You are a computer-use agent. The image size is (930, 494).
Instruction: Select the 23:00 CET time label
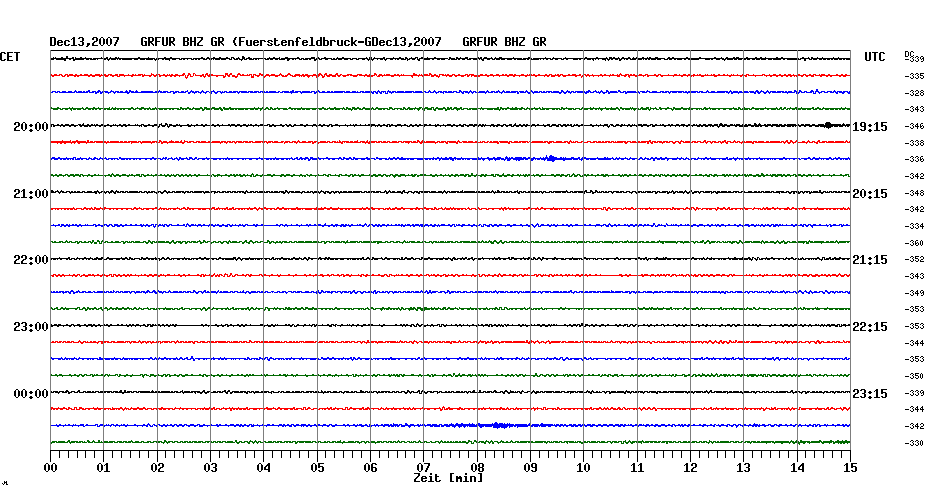(x=31, y=327)
